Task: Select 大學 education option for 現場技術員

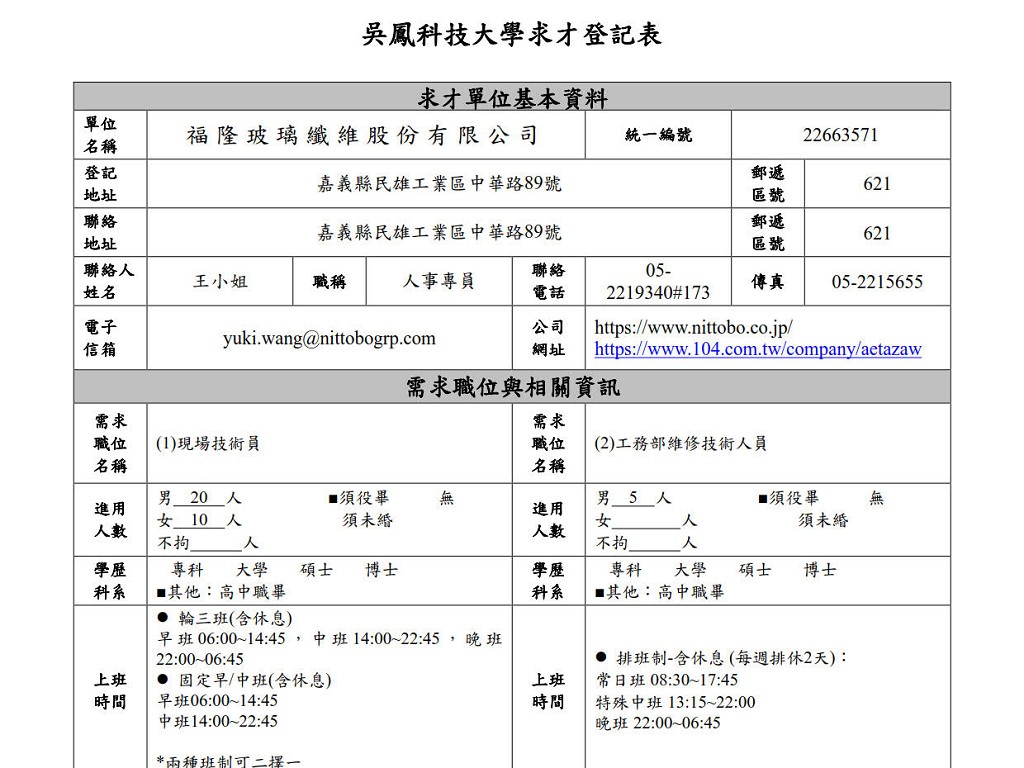Action: click(252, 570)
